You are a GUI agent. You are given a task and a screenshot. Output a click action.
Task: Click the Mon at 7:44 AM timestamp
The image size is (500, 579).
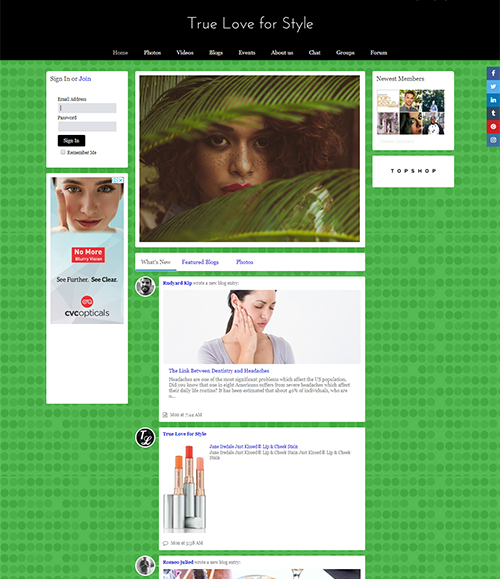click(186, 415)
